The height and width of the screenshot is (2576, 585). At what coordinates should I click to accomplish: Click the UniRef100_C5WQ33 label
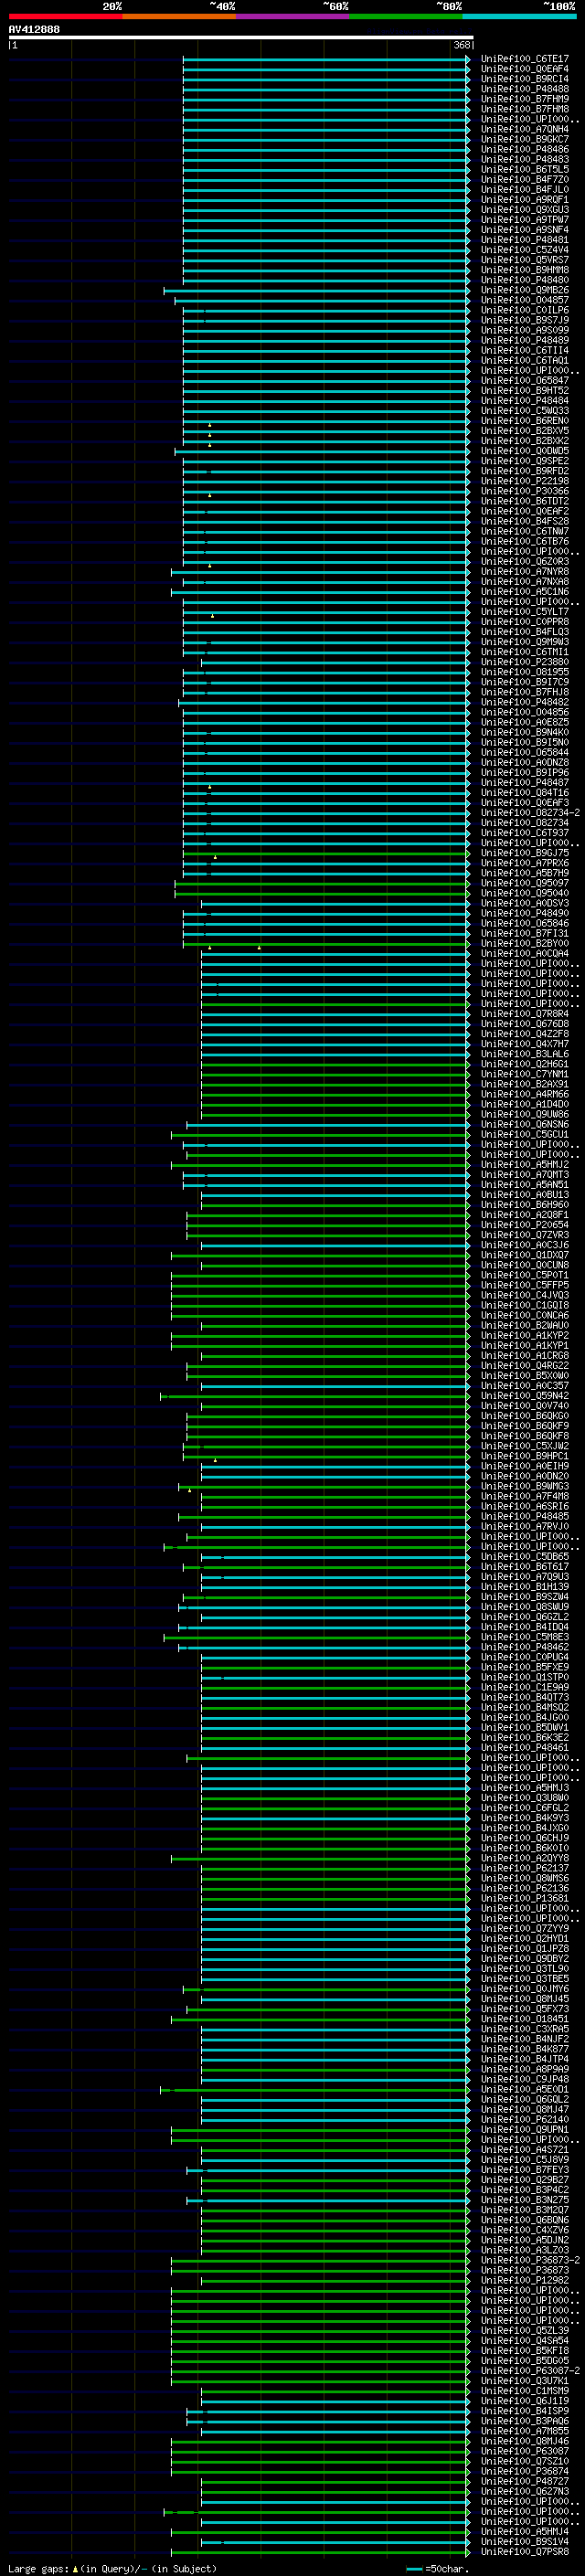524,411
